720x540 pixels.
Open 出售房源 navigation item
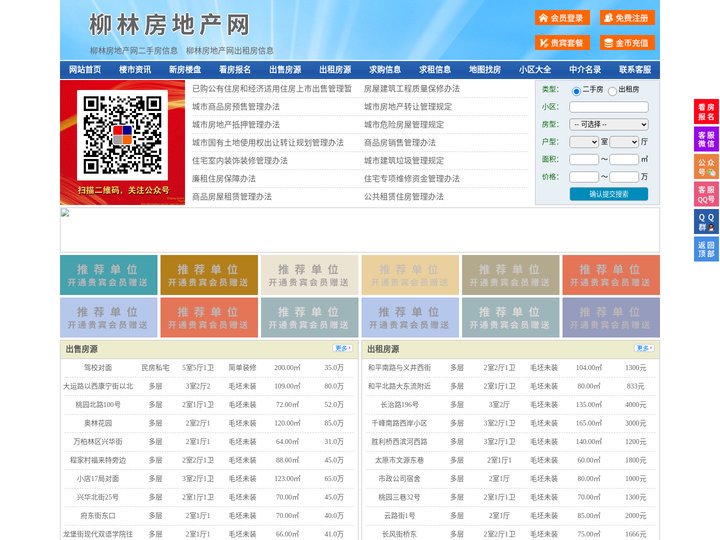(285, 70)
